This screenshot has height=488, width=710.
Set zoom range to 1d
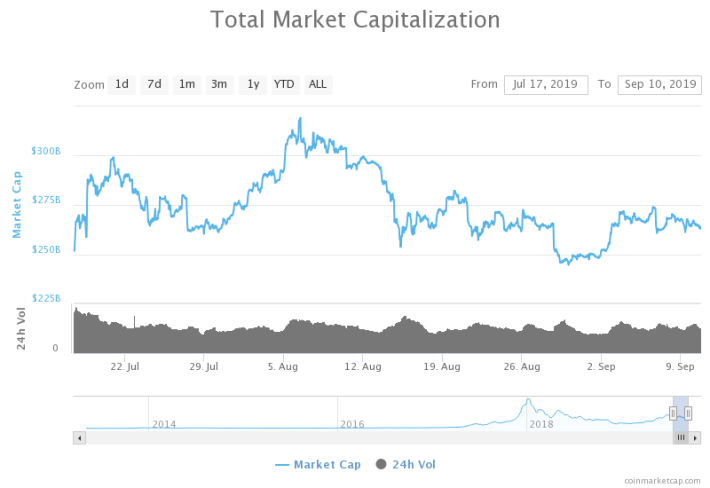(x=121, y=85)
